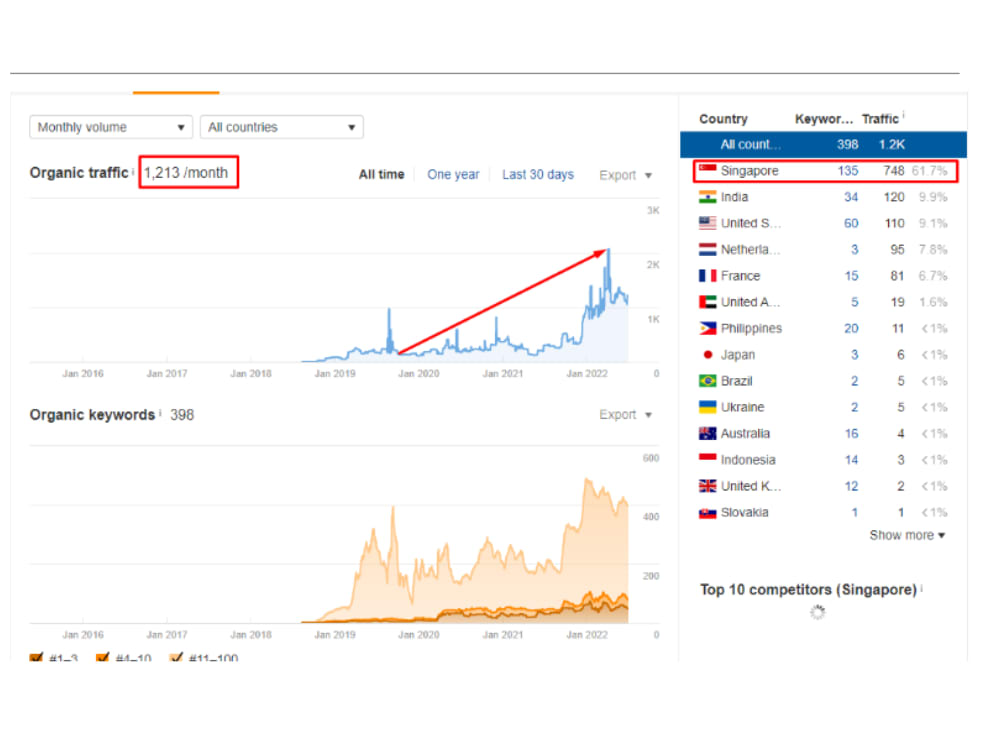Open Netherlands keywords count 3
The height and width of the screenshot is (750, 1000).
[855, 249]
